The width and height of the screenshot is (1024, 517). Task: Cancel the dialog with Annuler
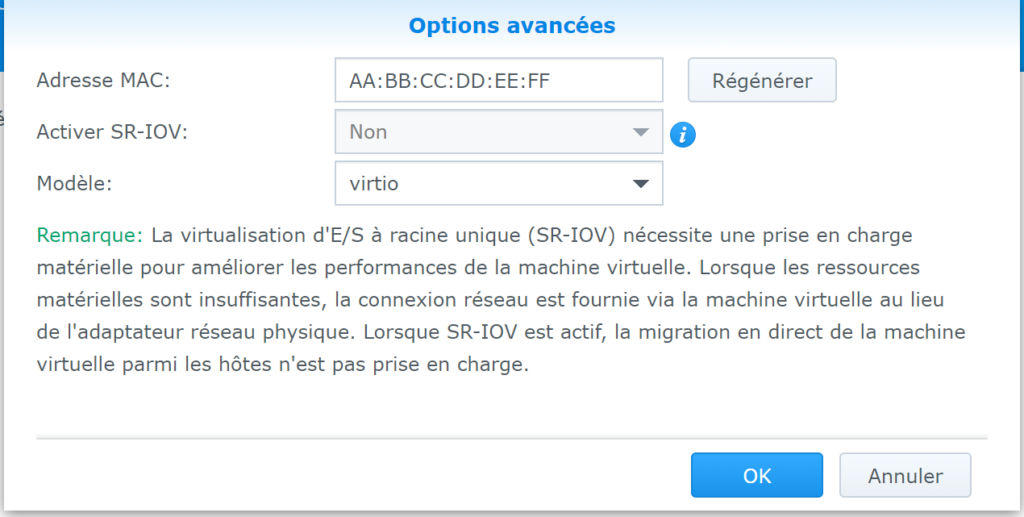coord(905,475)
